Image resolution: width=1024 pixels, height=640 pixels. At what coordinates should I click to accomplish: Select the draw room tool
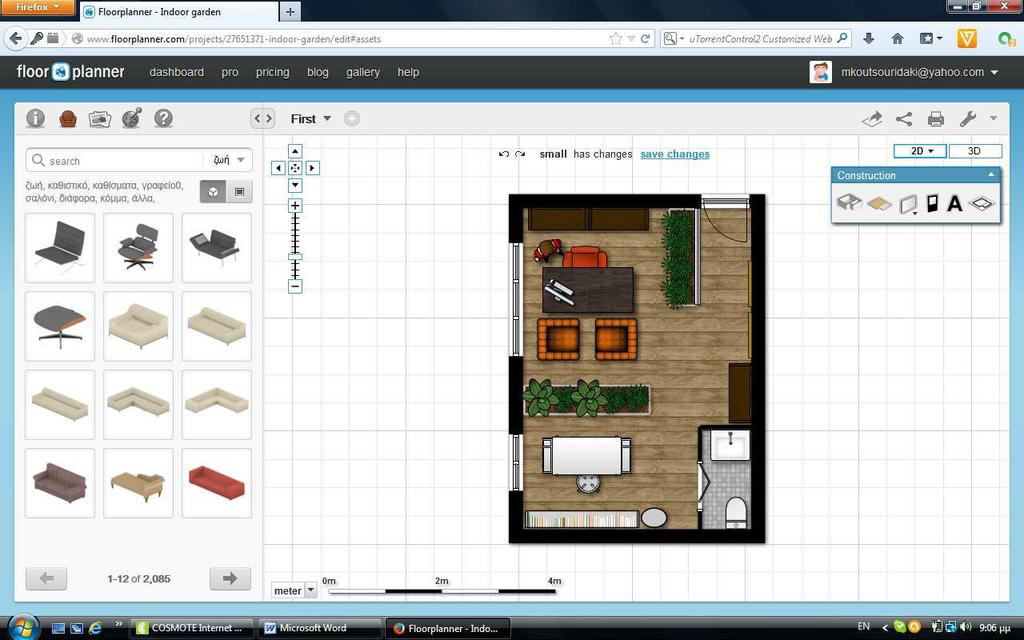pos(849,202)
